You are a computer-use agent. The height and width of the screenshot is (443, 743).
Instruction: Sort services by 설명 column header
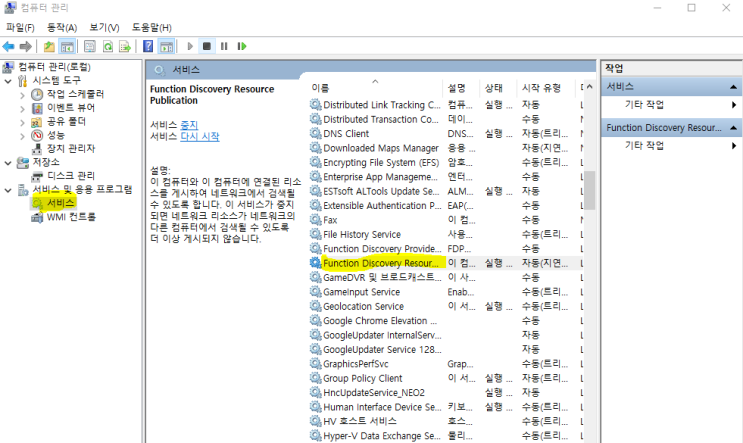coord(457,88)
